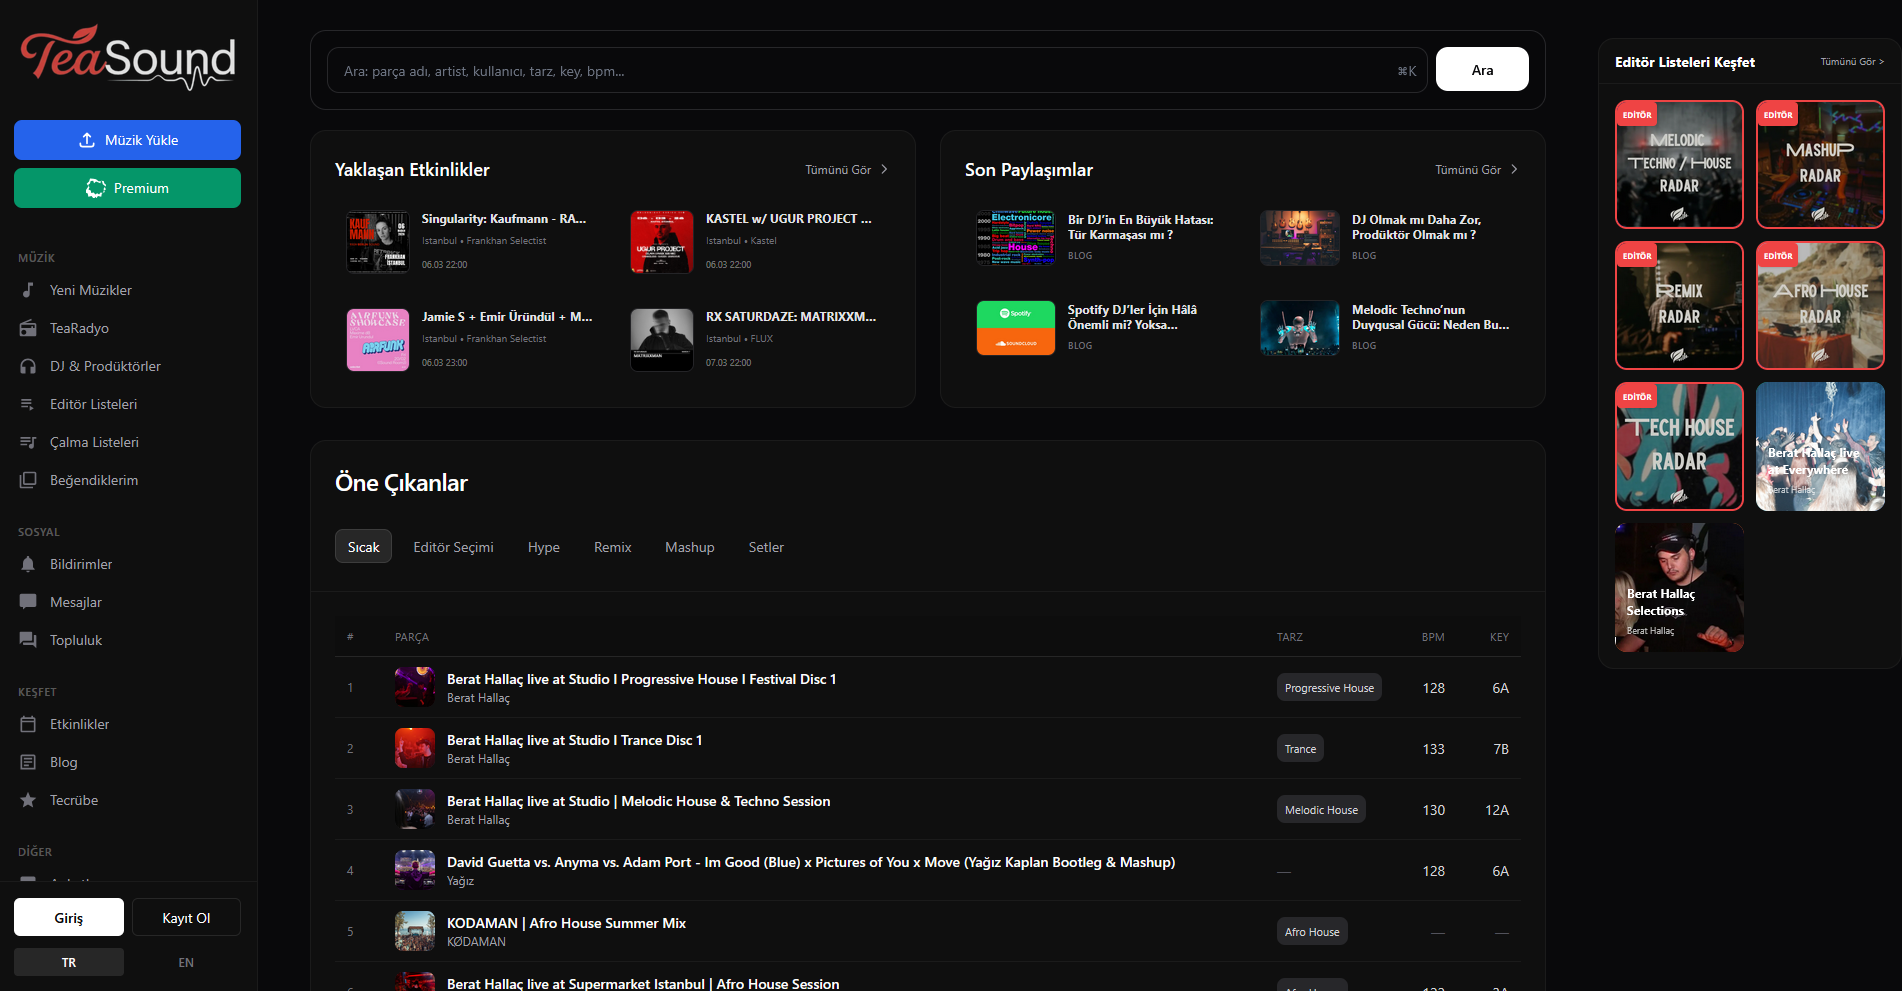Open Mesajlar chat bubble icon

point(28,602)
